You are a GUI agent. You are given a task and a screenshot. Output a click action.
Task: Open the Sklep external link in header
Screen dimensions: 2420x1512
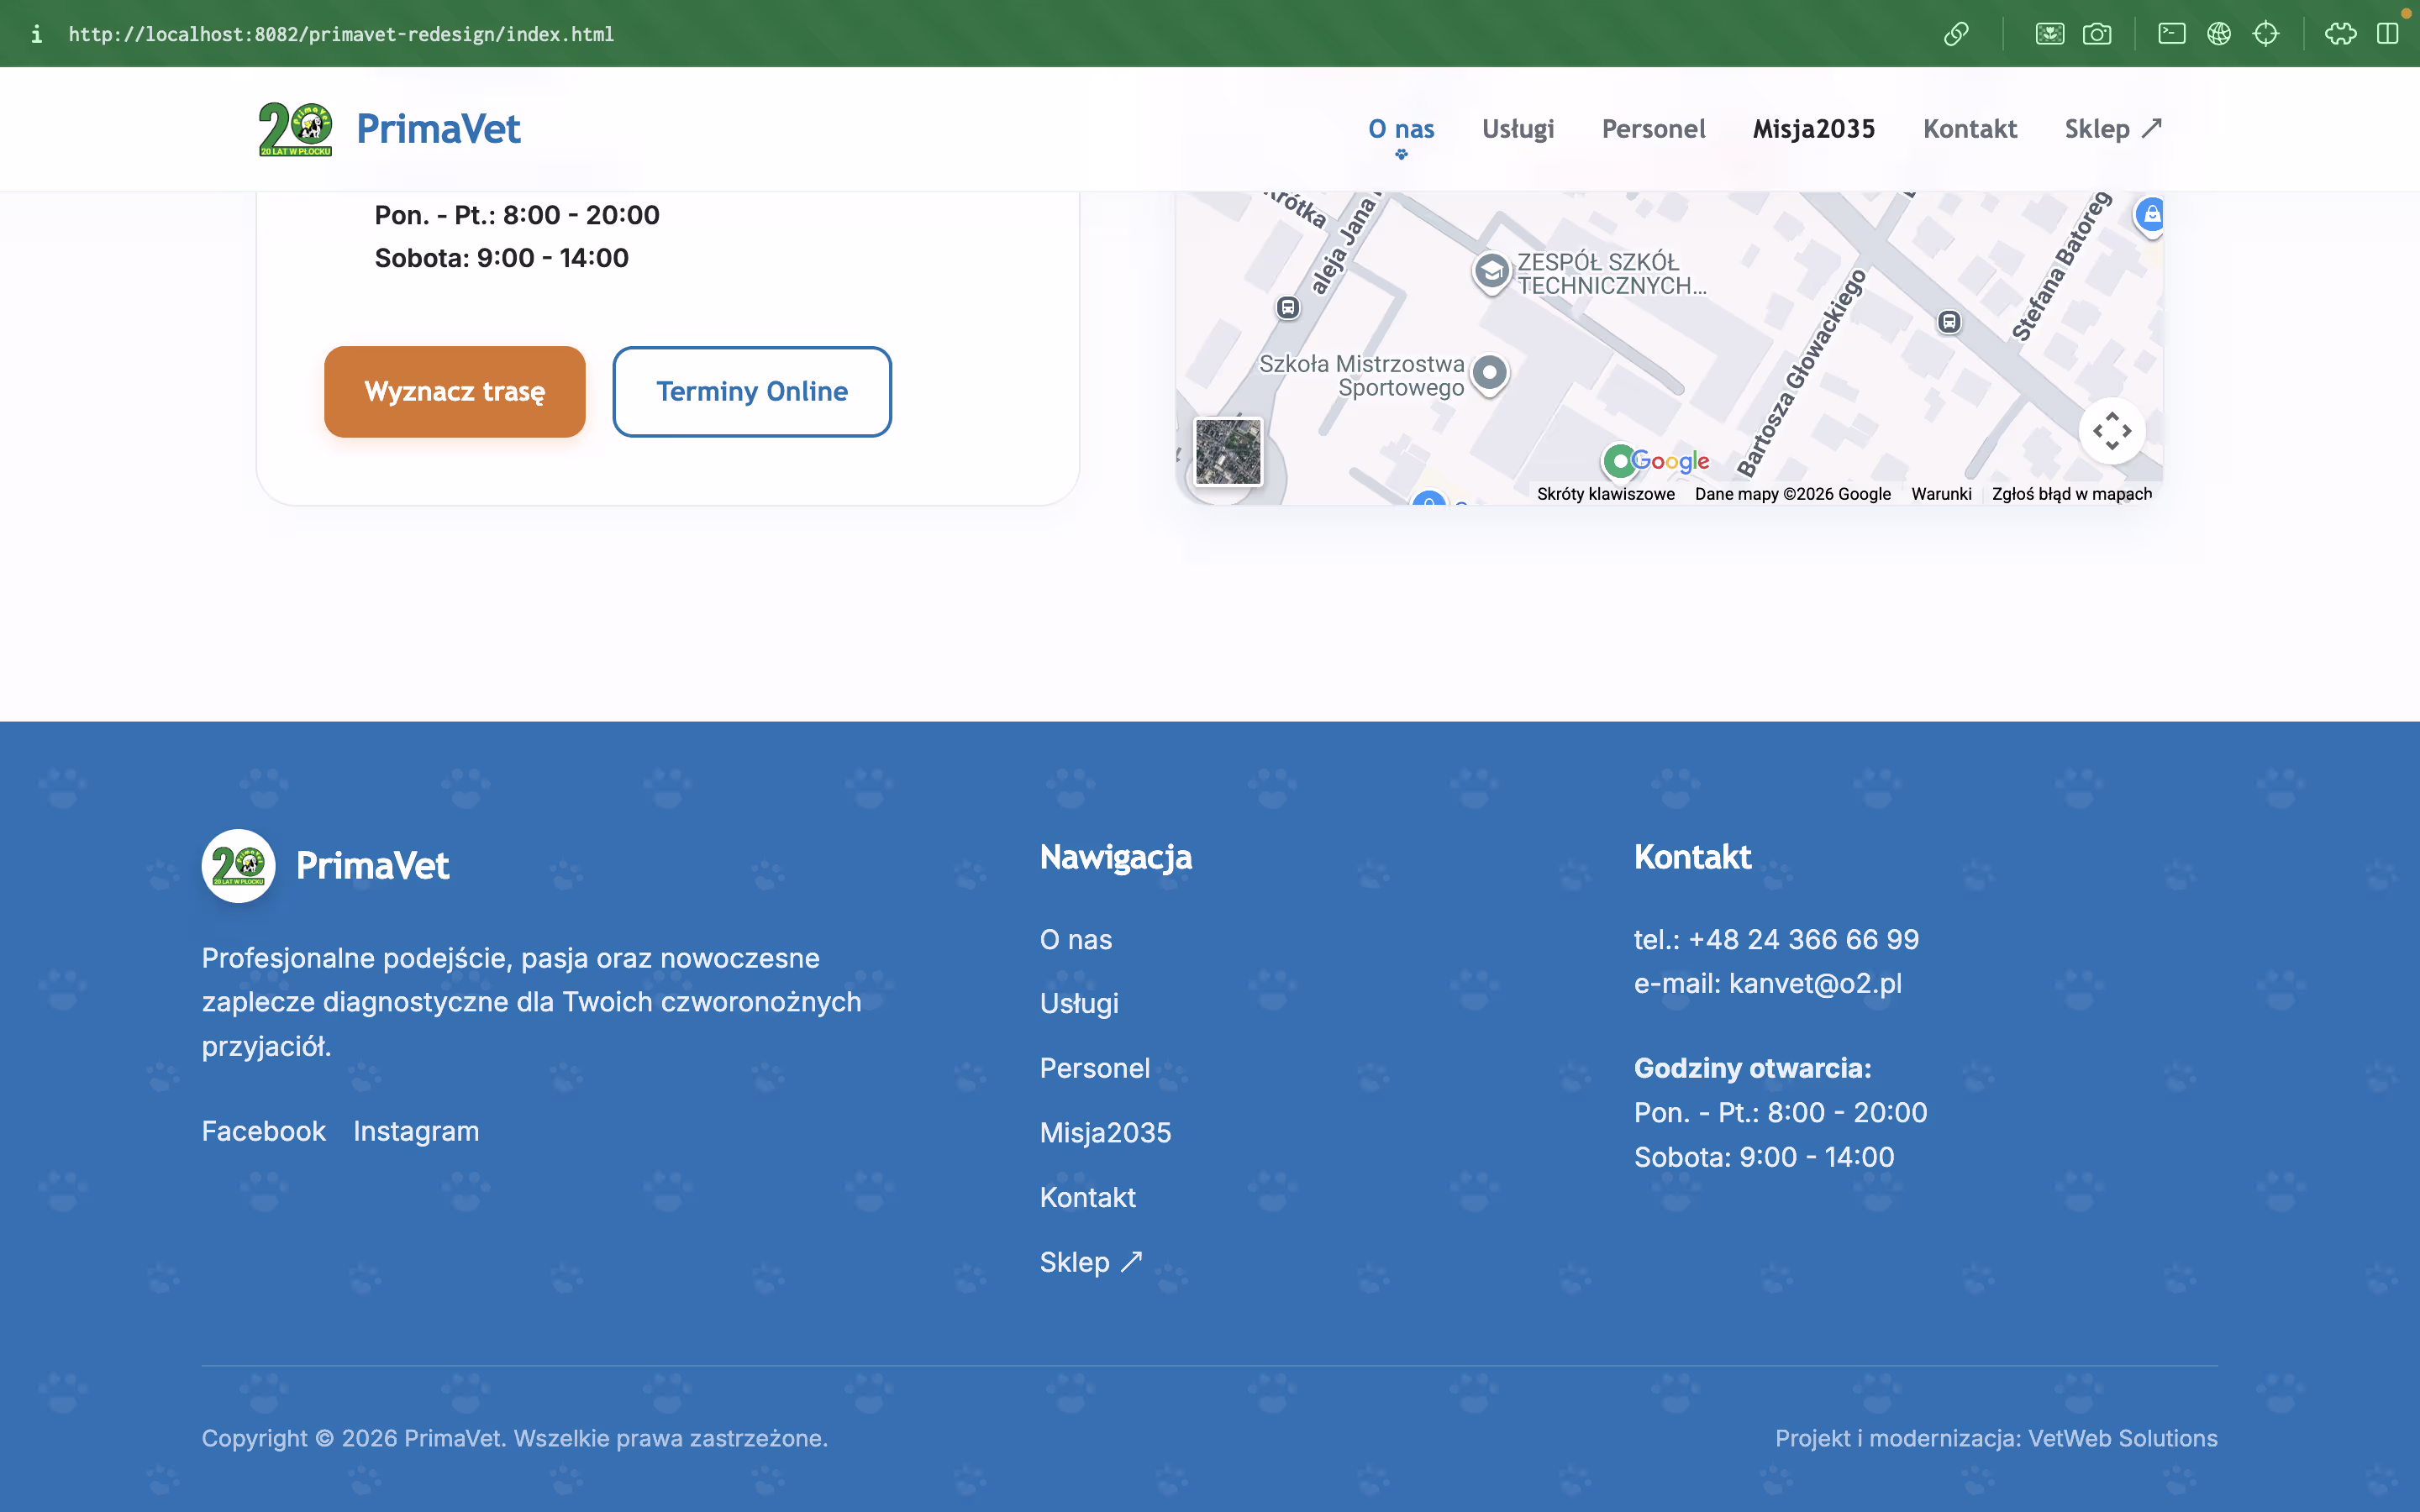[2113, 129]
